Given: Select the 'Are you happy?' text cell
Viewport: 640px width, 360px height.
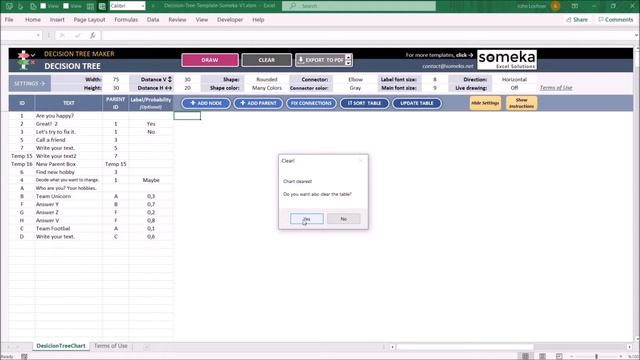Looking at the screenshot, I should pyautogui.click(x=69, y=116).
